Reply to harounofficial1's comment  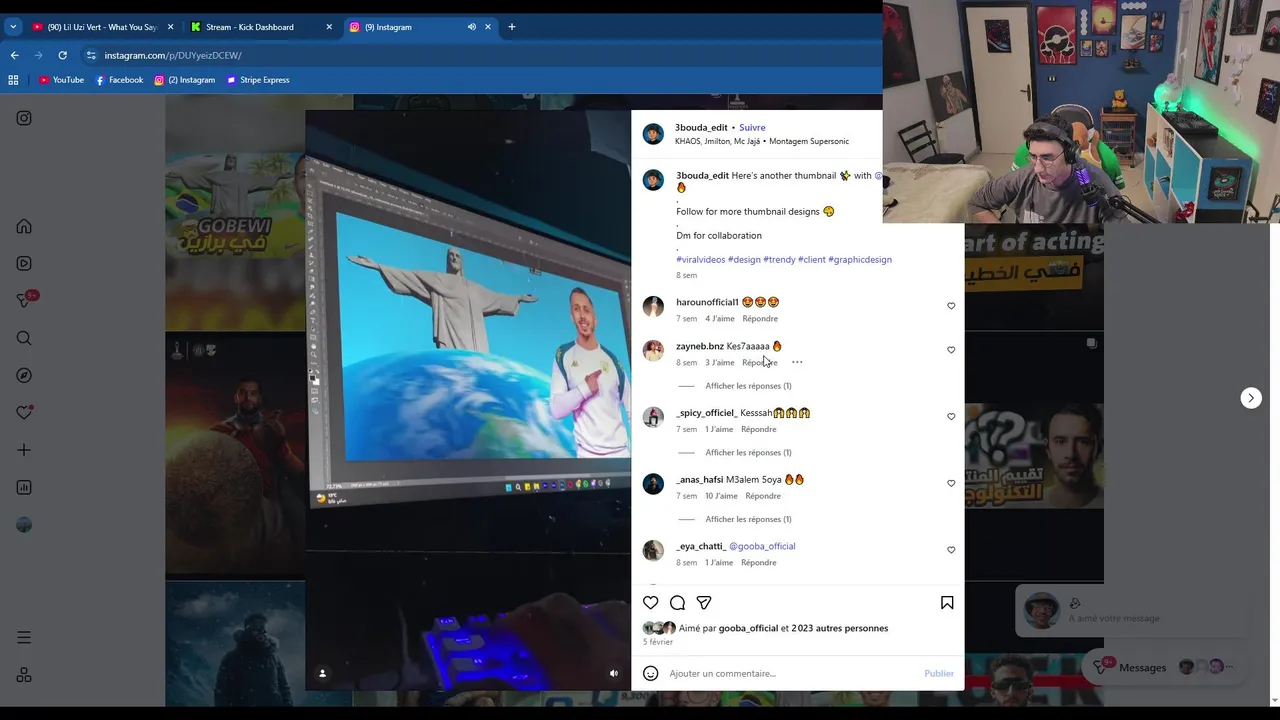click(x=760, y=319)
